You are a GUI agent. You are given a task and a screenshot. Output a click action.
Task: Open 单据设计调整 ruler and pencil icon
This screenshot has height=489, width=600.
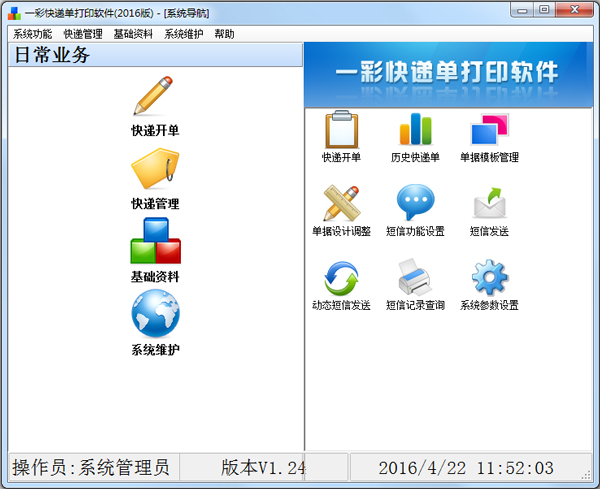point(341,203)
